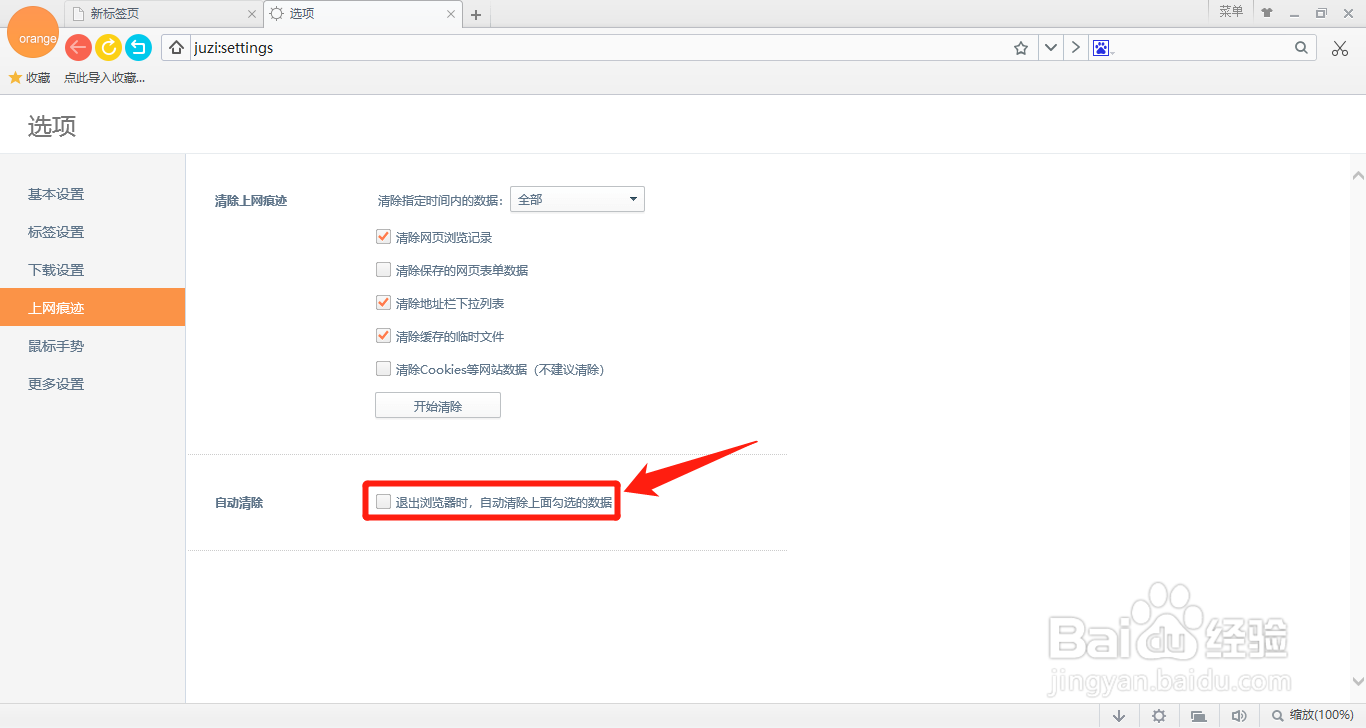Check 清除Cookies等网站数据 checkbox
This screenshot has height=728, width=1366.
[x=383, y=369]
